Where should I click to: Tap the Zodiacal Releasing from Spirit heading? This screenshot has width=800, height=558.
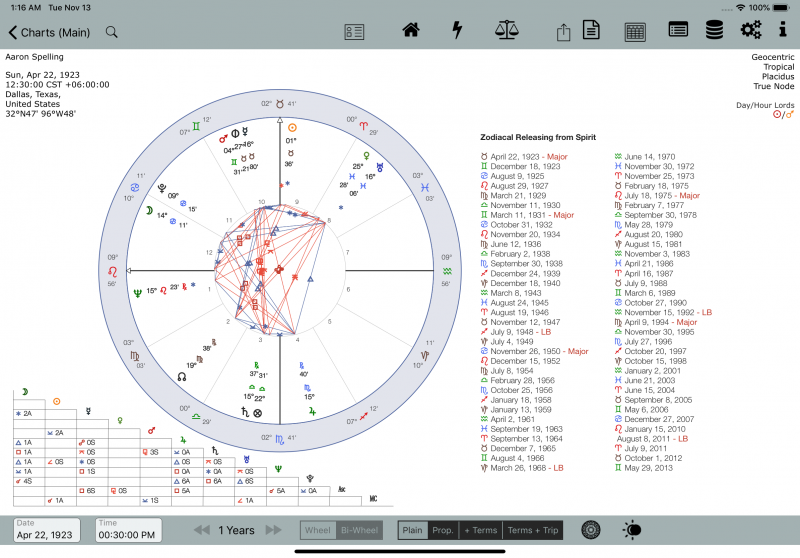pos(538,137)
